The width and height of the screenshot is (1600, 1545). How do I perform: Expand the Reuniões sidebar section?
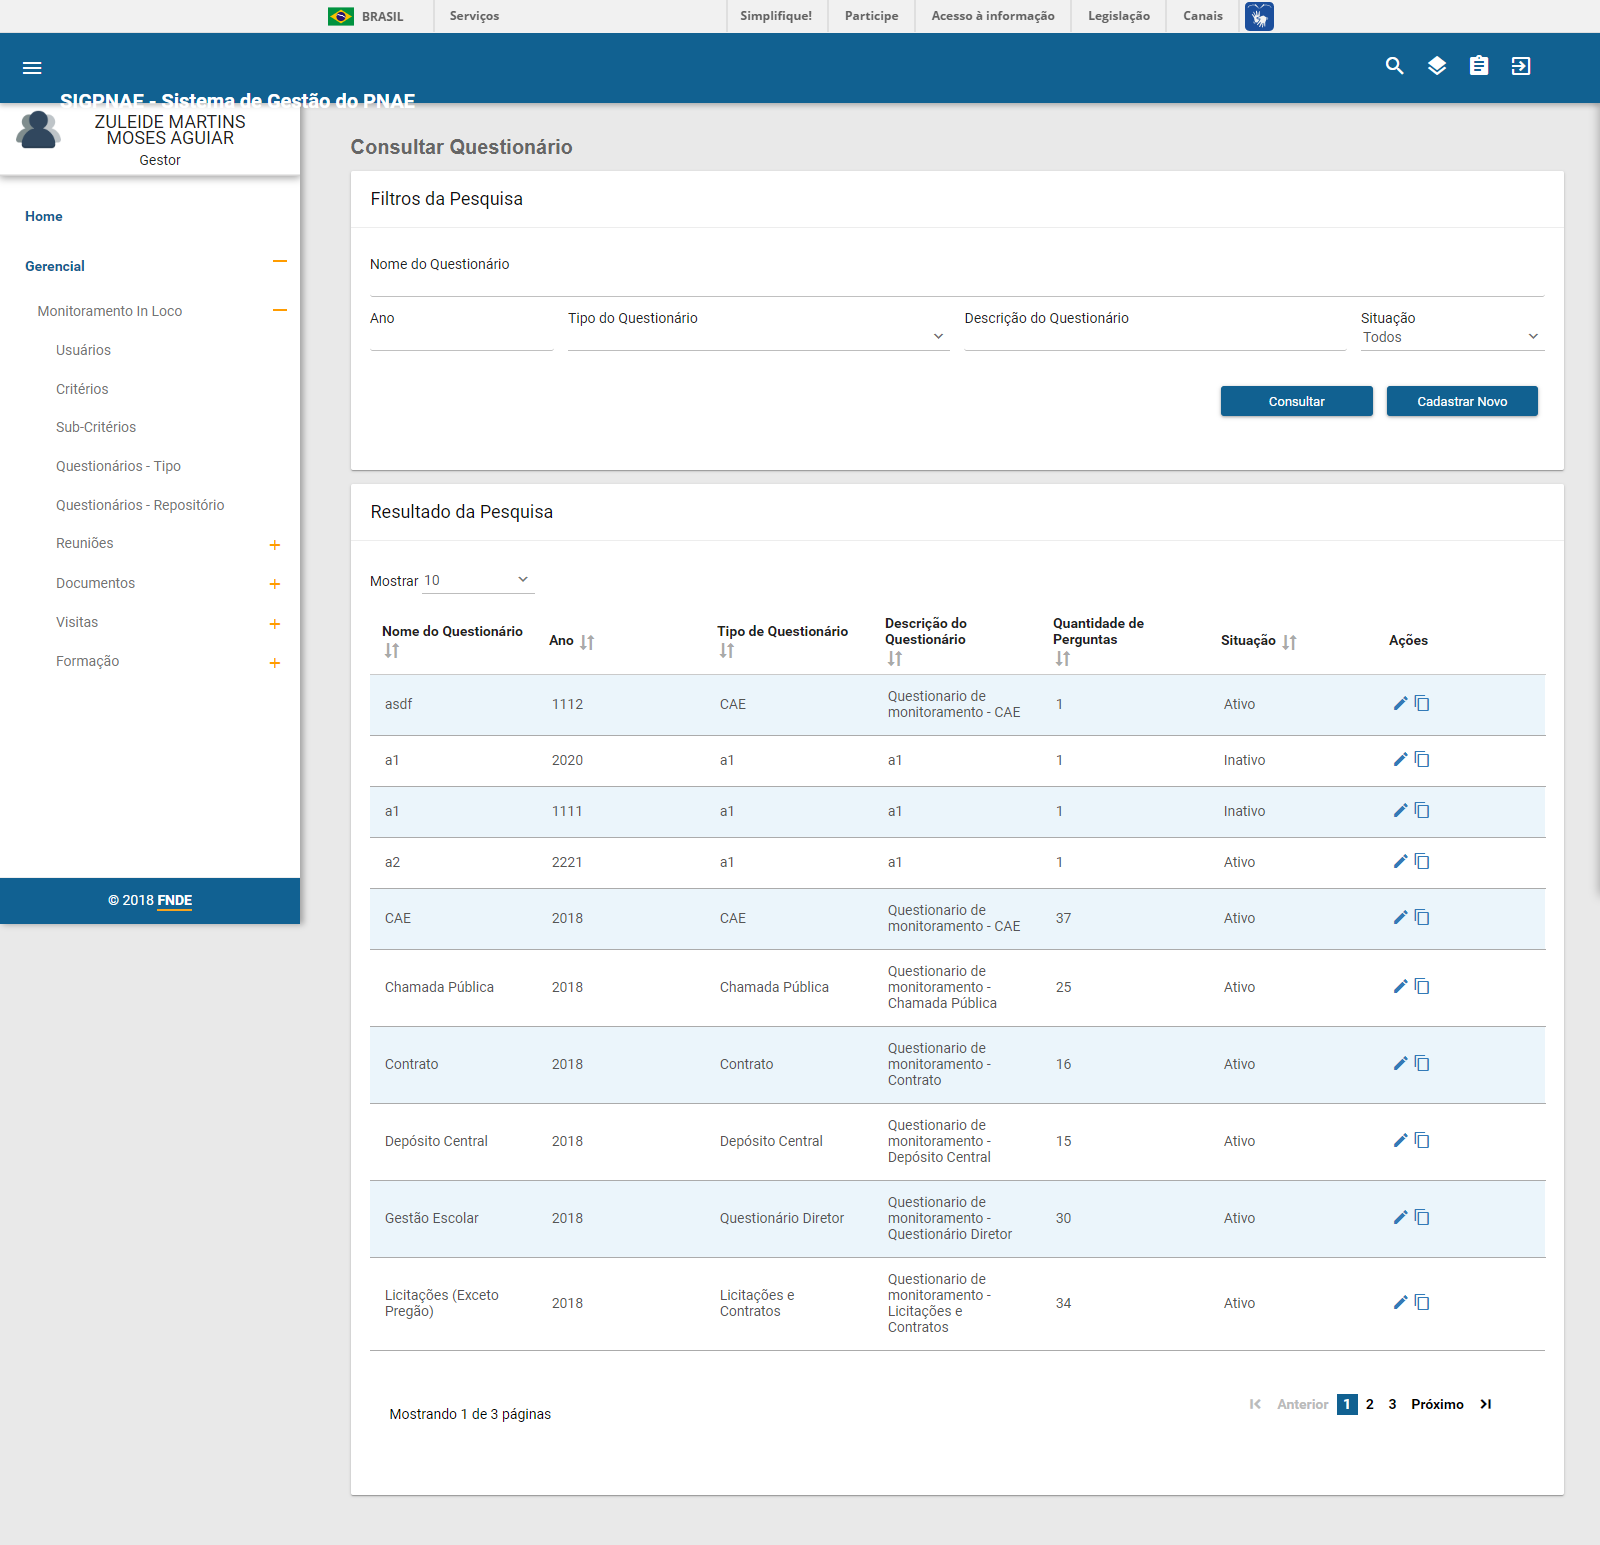274,545
